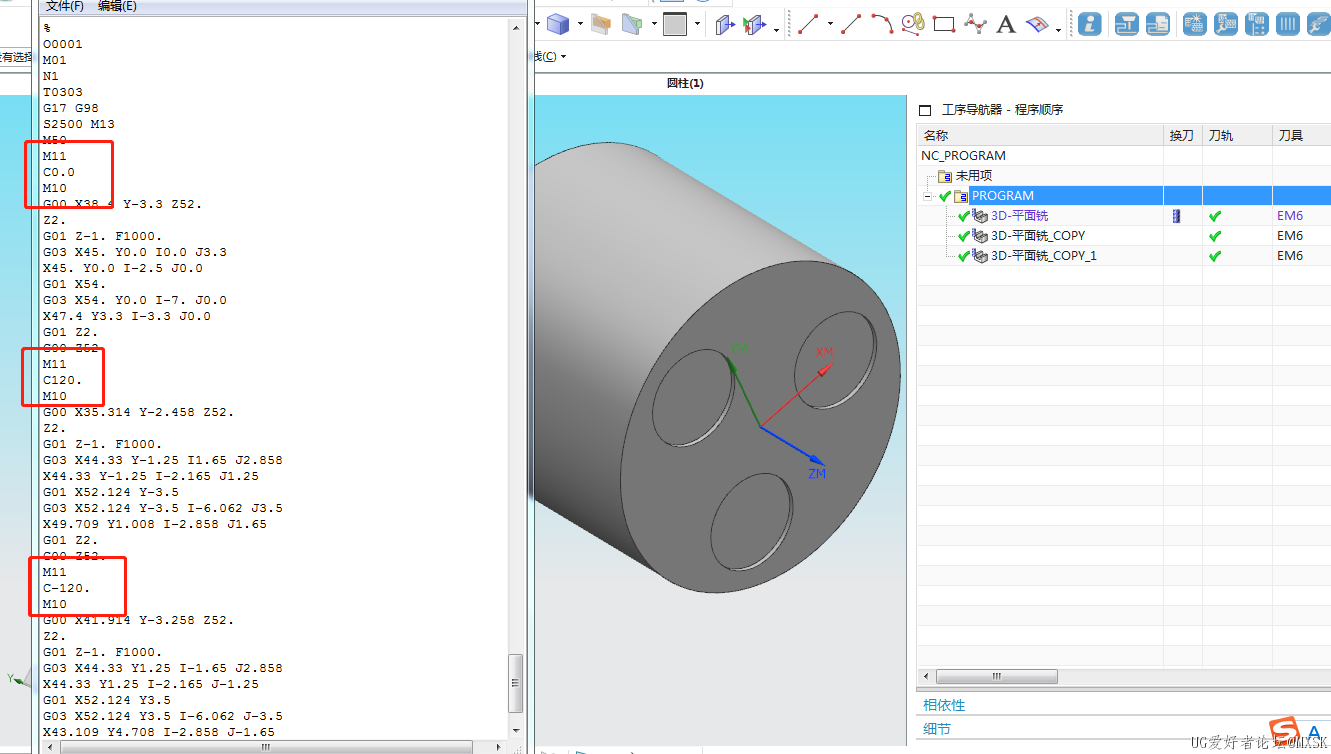Viewport: 1331px width, 754px height.
Task: Click the blue information 'i' icon
Action: point(1090,23)
